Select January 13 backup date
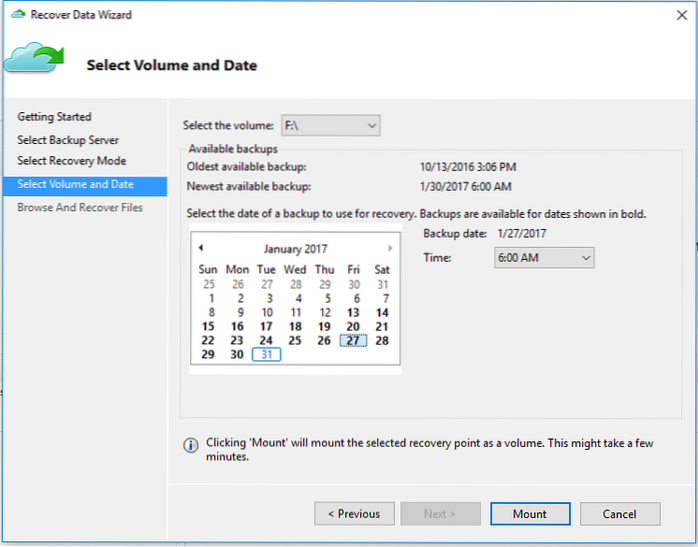Image resolution: width=698 pixels, height=547 pixels. (x=353, y=313)
